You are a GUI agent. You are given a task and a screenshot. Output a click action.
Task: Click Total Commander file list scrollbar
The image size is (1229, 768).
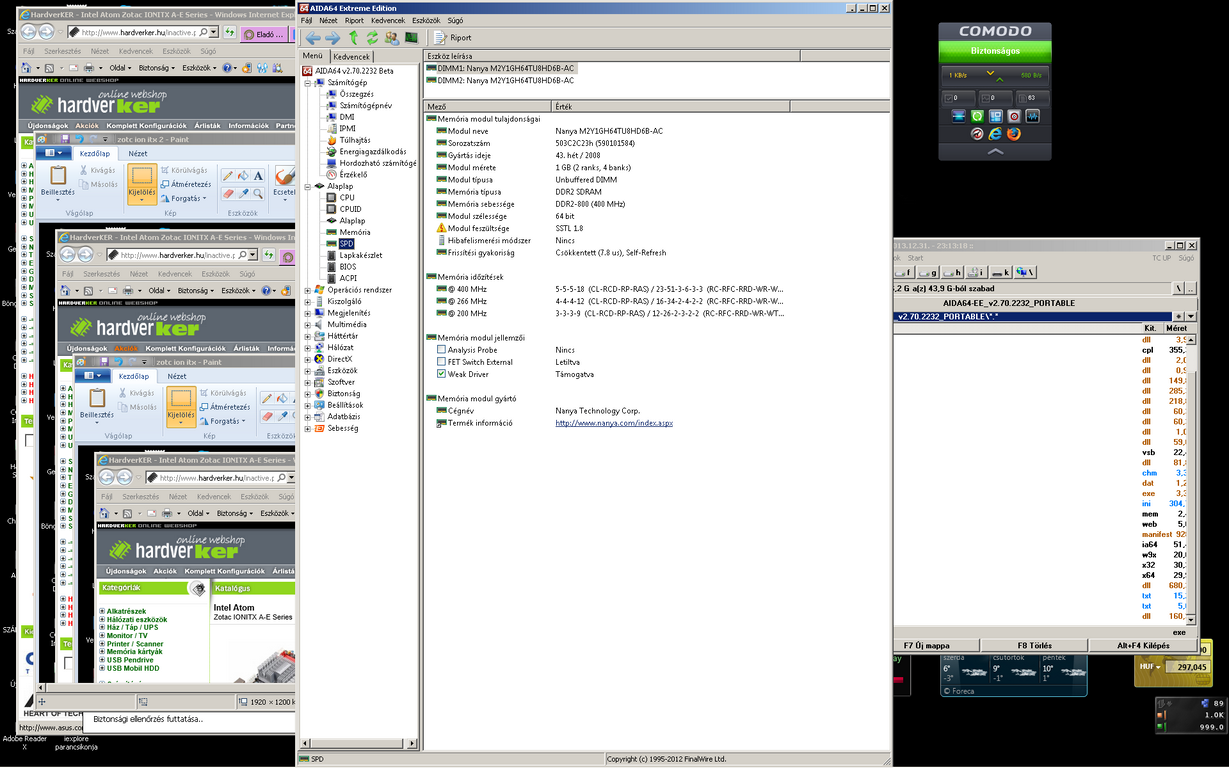coord(1193,480)
